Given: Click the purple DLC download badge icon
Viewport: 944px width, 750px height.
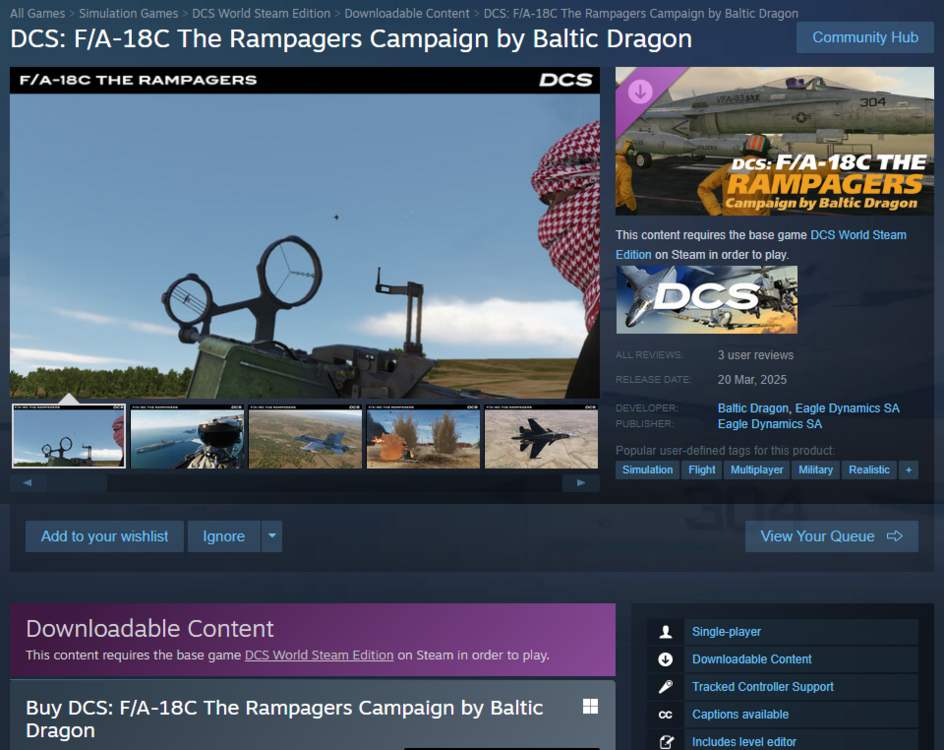Looking at the screenshot, I should [x=640, y=91].
